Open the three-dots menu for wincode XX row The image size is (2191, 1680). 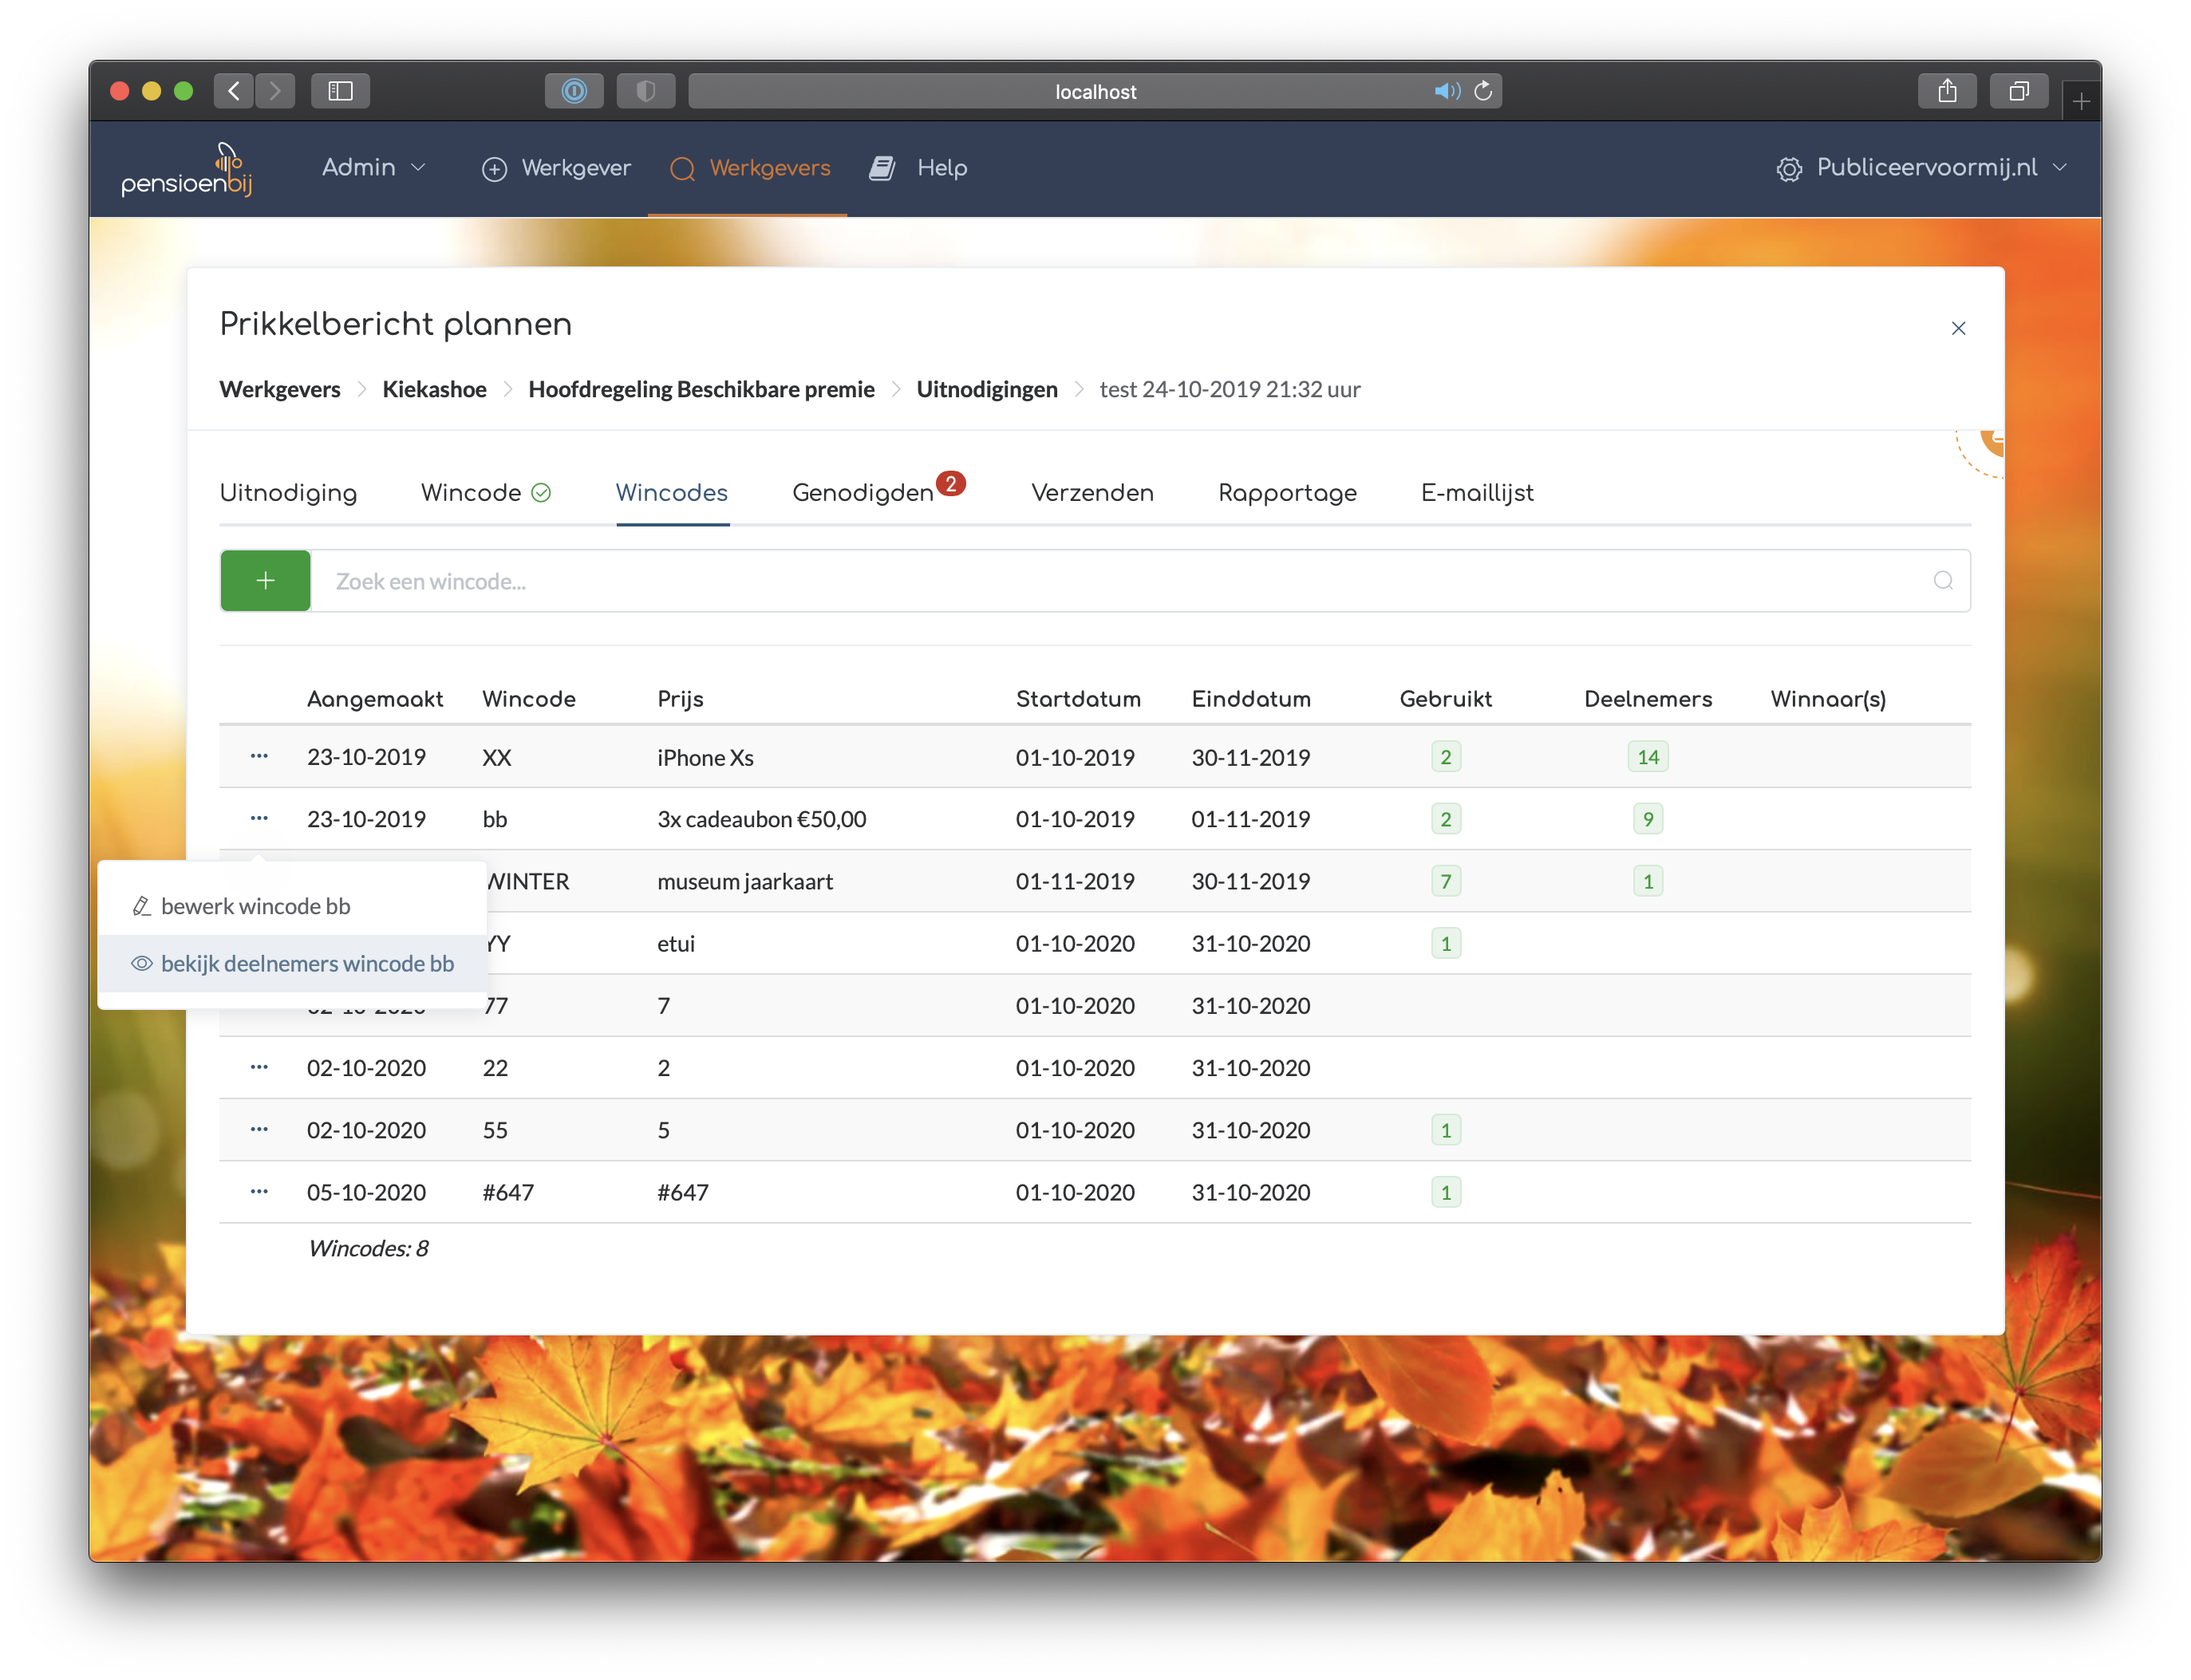pyautogui.click(x=259, y=757)
